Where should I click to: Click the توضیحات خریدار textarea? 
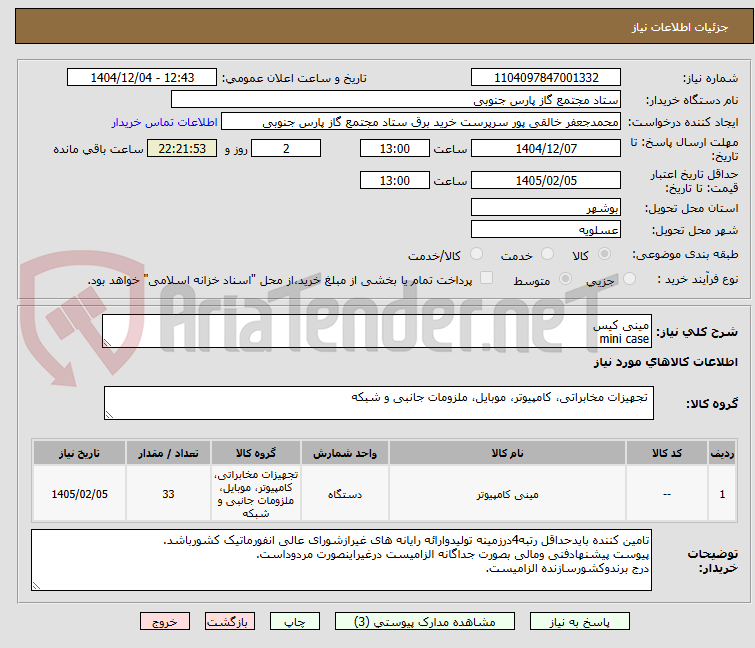341,560
